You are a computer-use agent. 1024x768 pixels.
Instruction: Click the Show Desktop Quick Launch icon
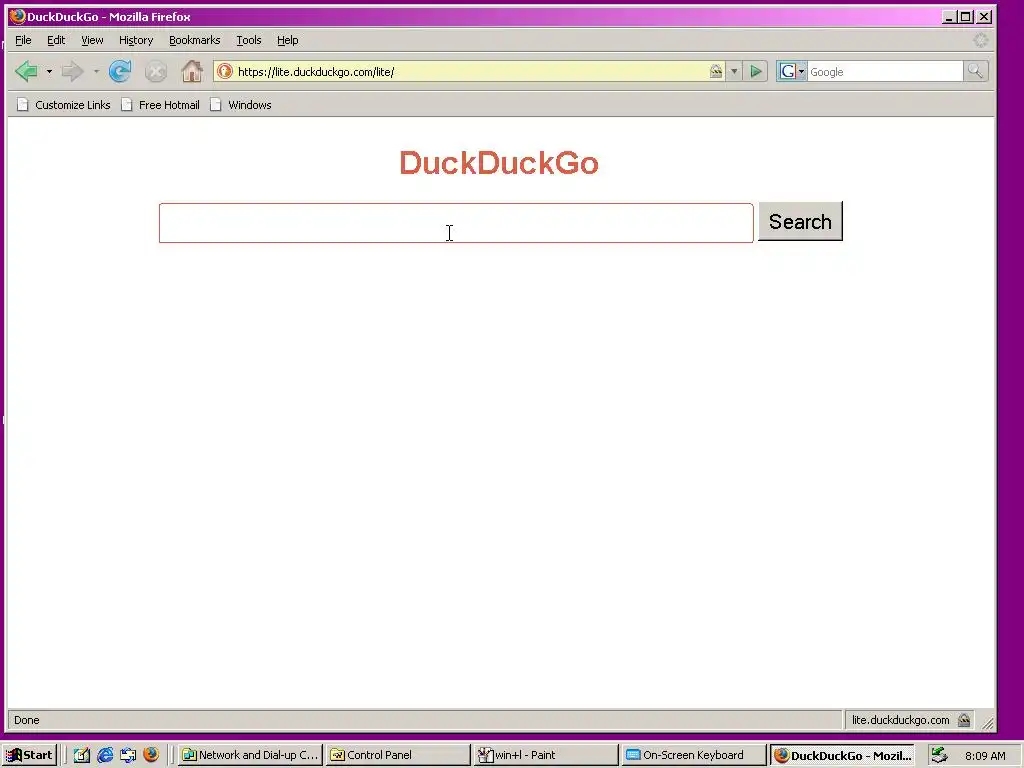click(128, 755)
